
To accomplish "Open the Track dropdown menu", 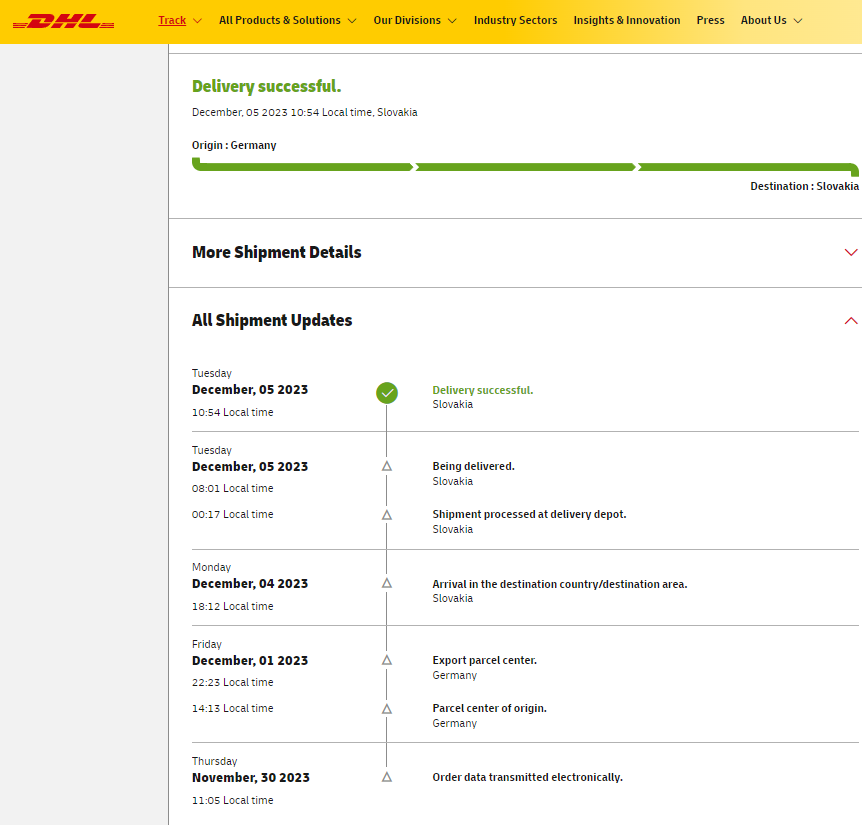I will pos(179,20).
